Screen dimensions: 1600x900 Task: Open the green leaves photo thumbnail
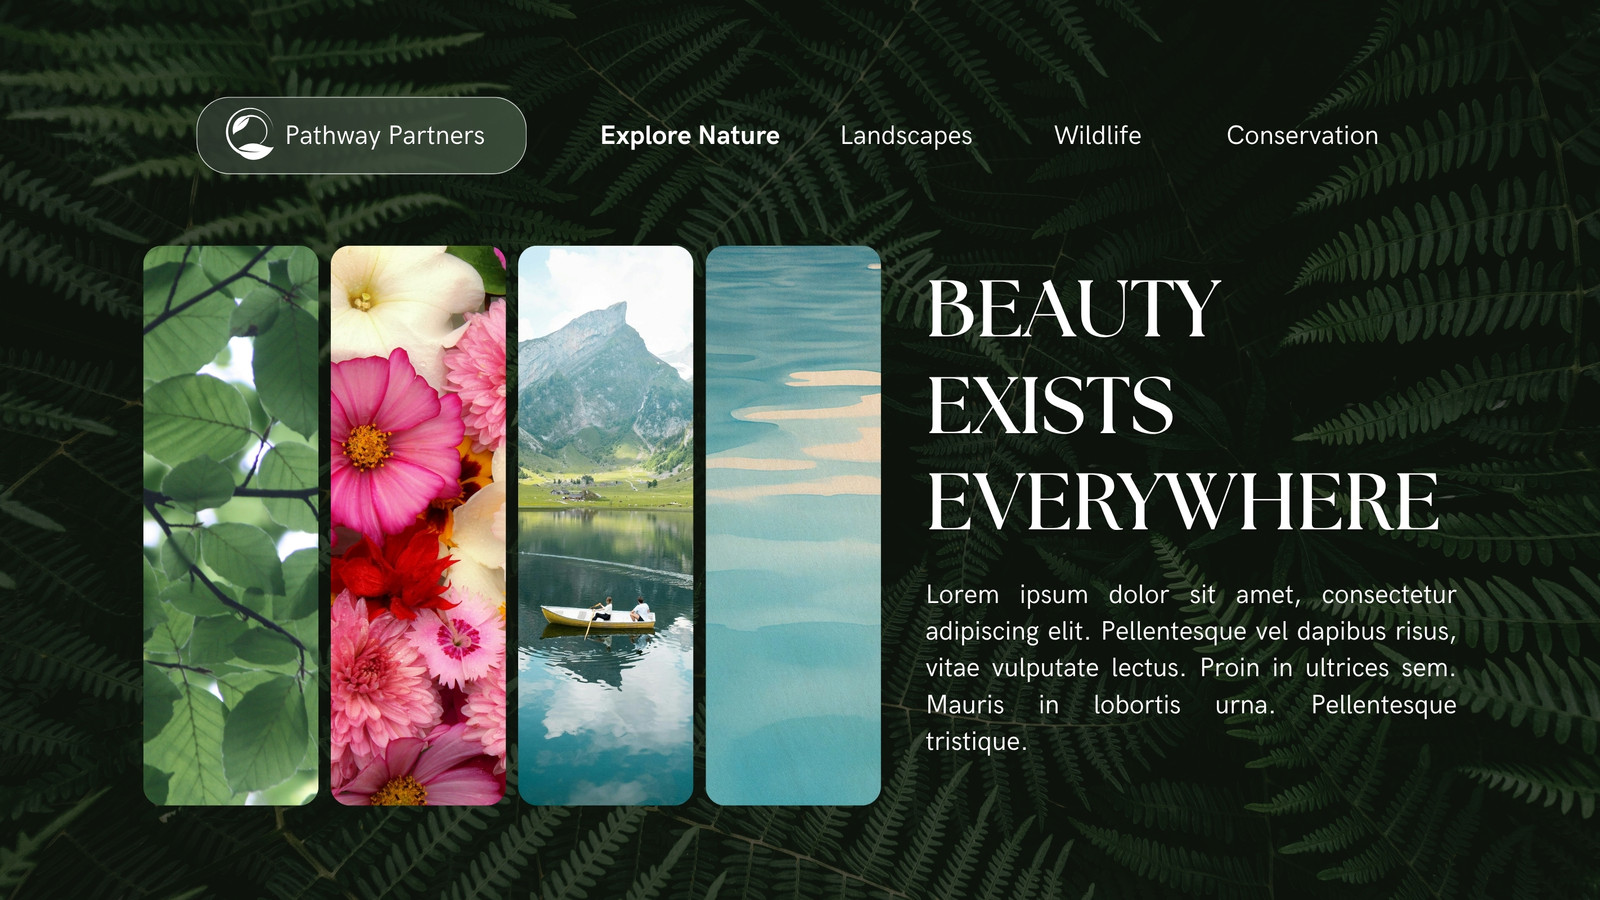click(231, 525)
